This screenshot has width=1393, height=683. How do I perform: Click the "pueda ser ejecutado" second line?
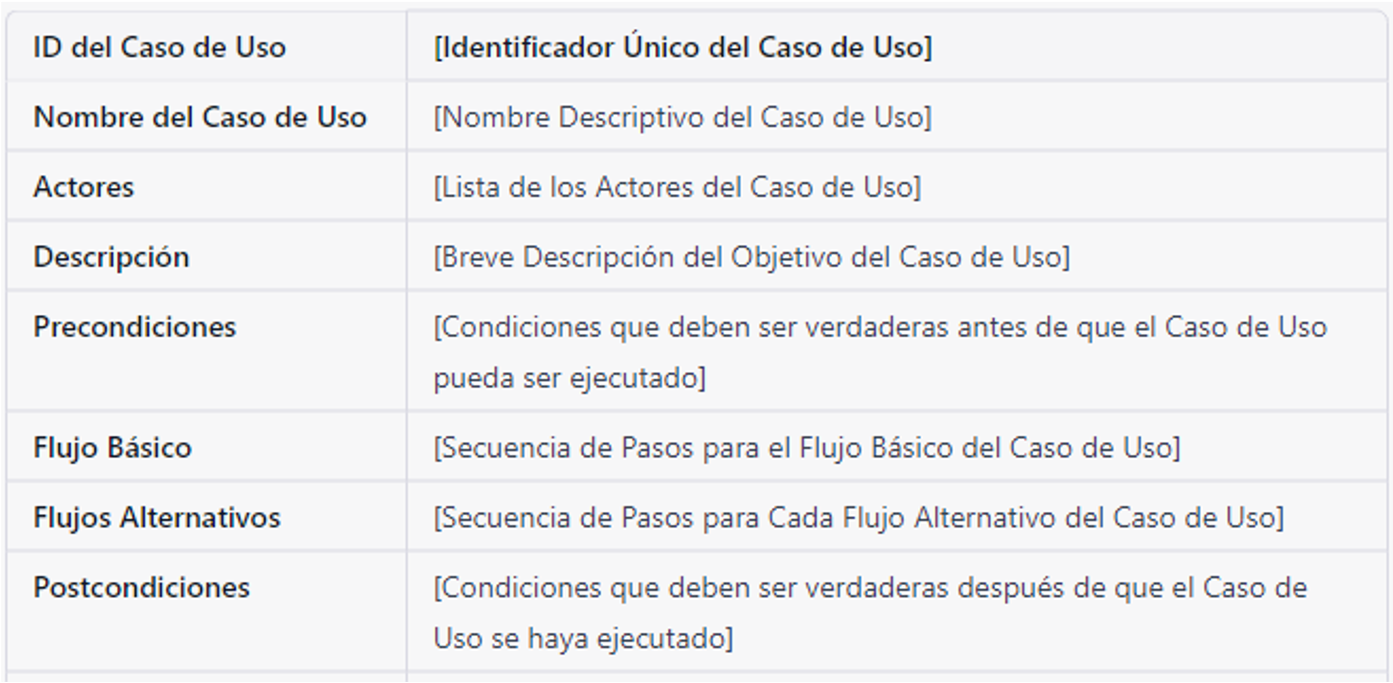coord(569,379)
